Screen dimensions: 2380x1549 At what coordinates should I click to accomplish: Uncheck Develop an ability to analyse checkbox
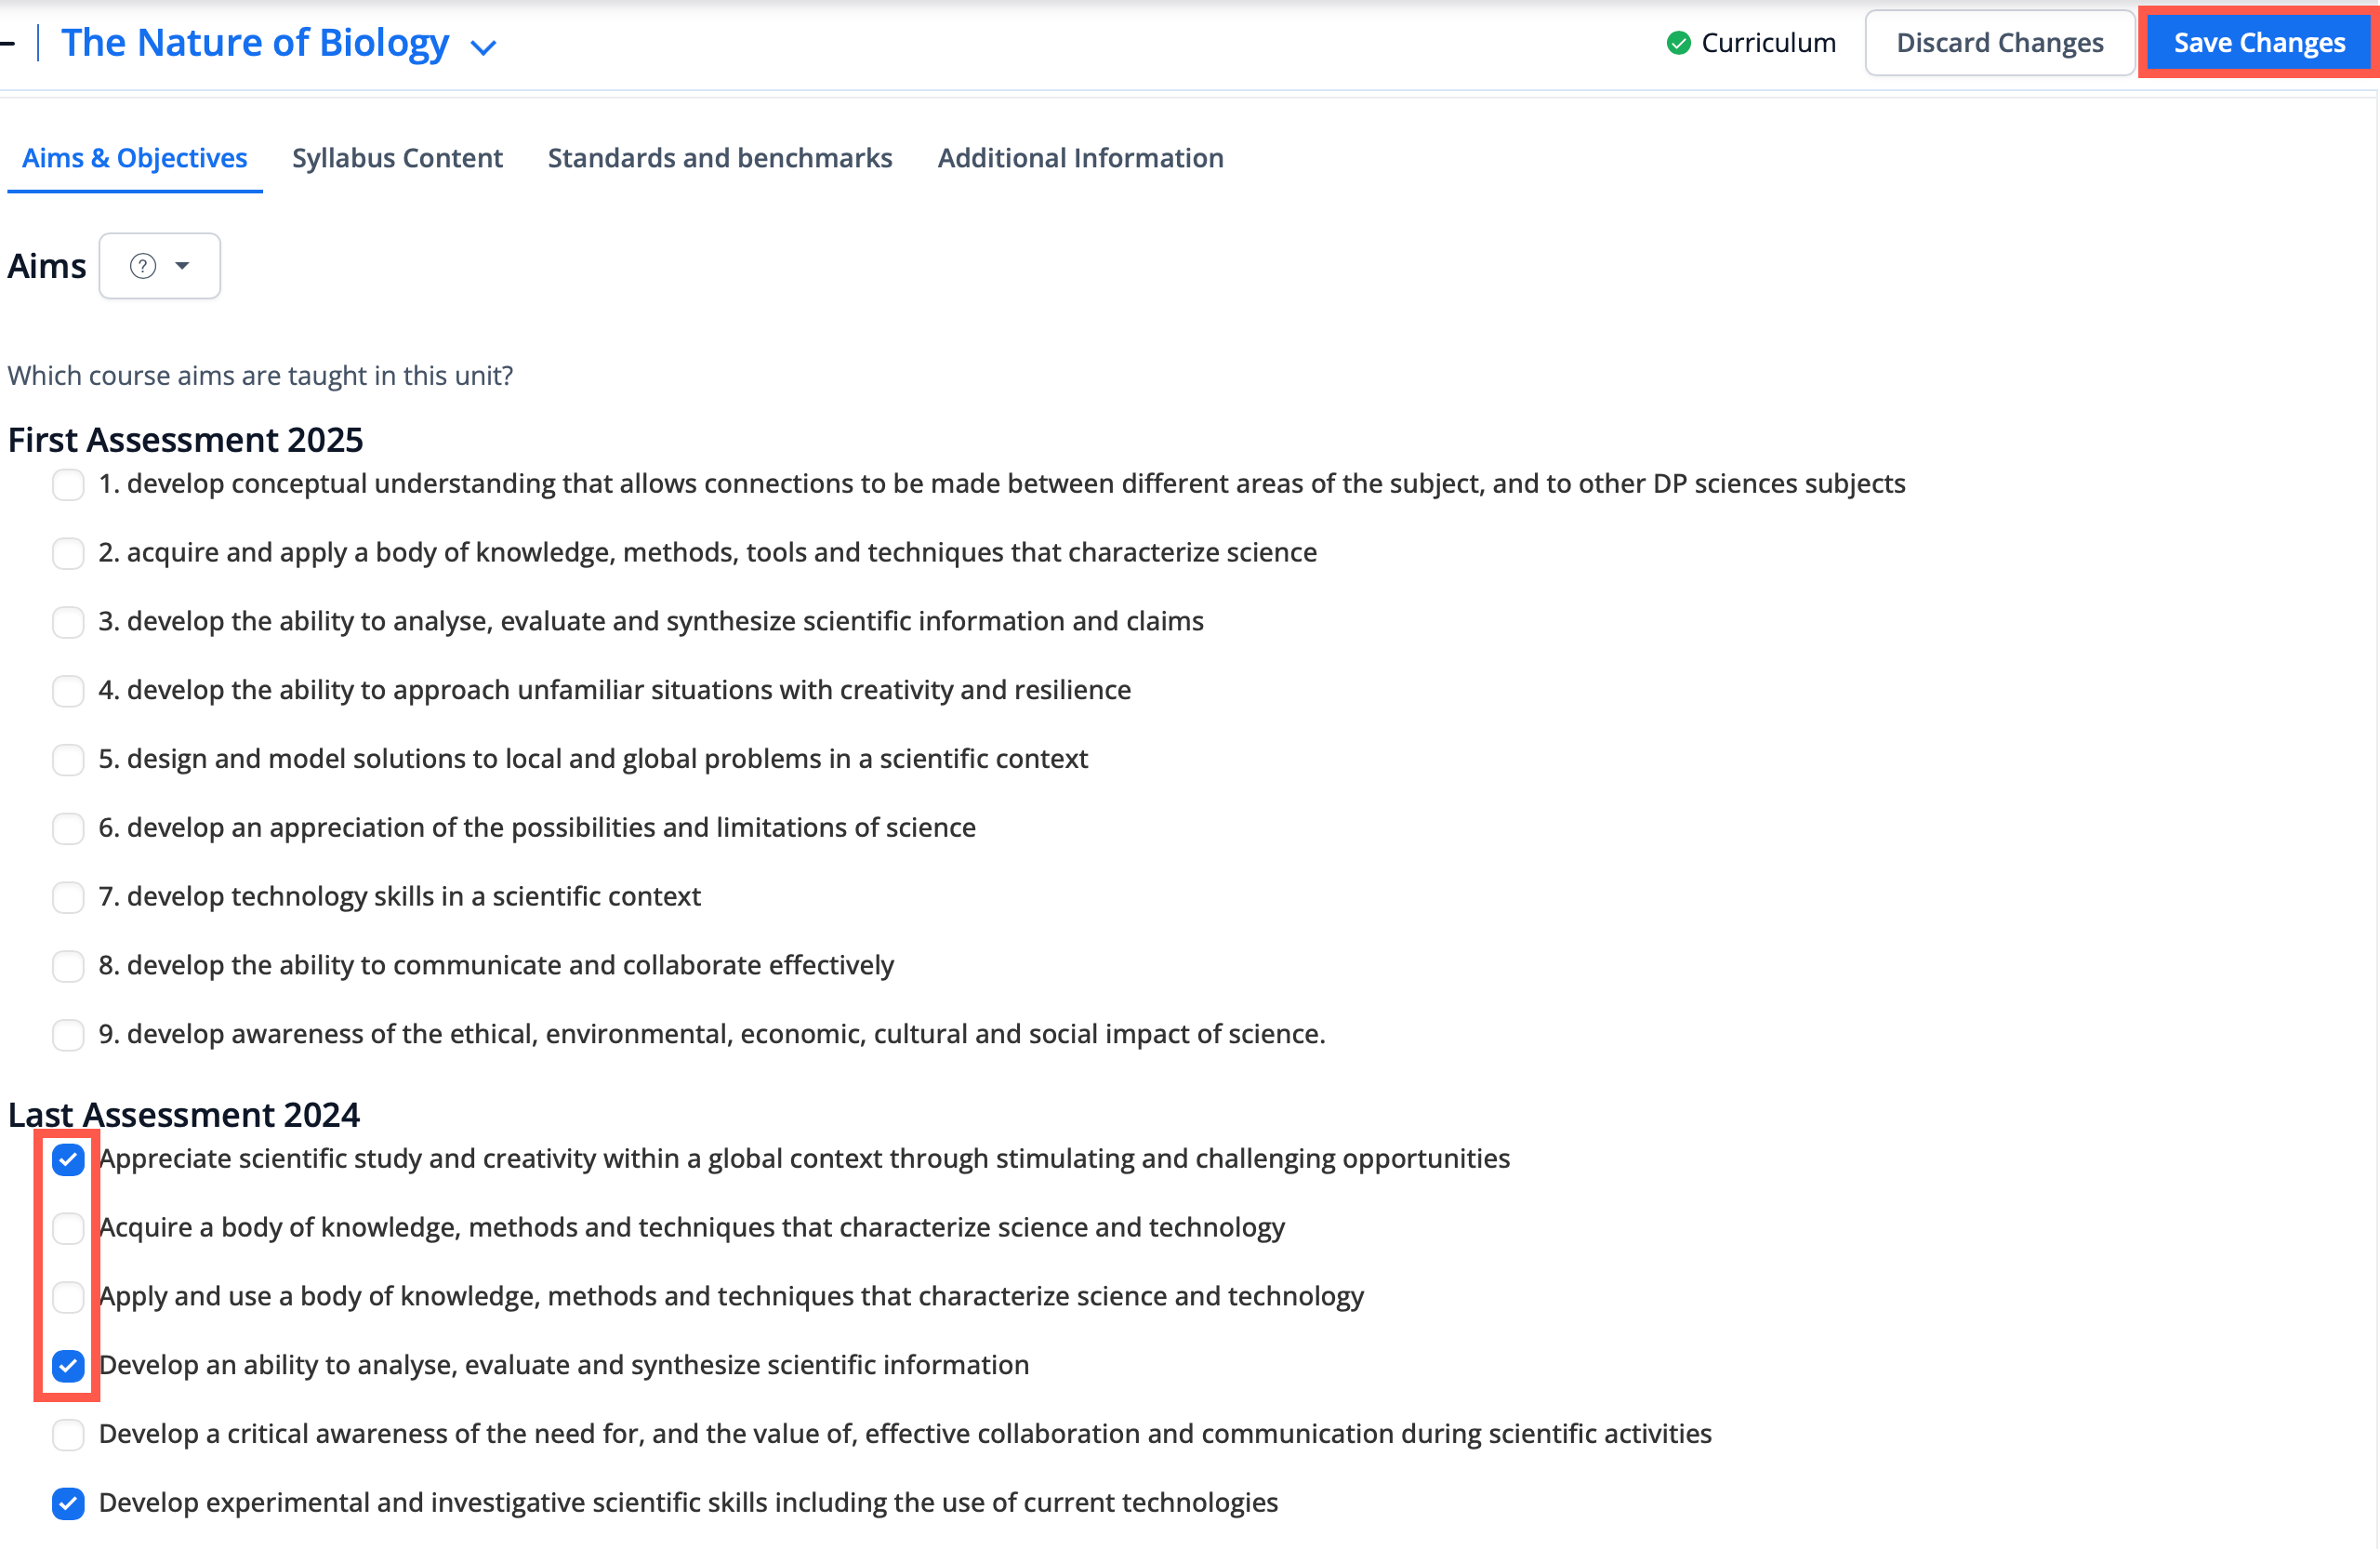coord(68,1366)
